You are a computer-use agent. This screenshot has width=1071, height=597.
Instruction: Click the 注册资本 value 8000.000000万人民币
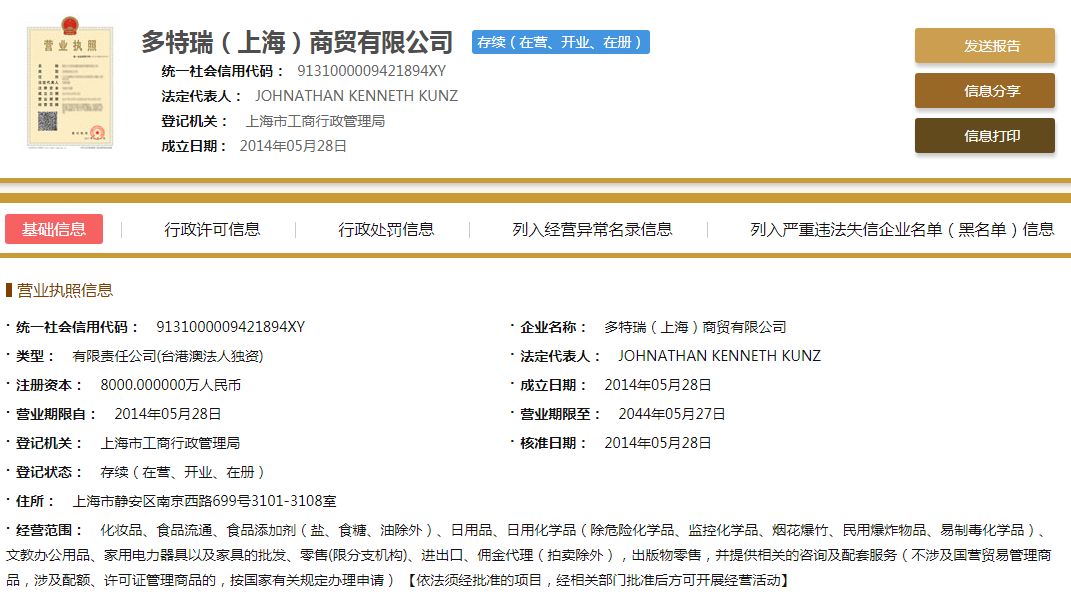170,385
